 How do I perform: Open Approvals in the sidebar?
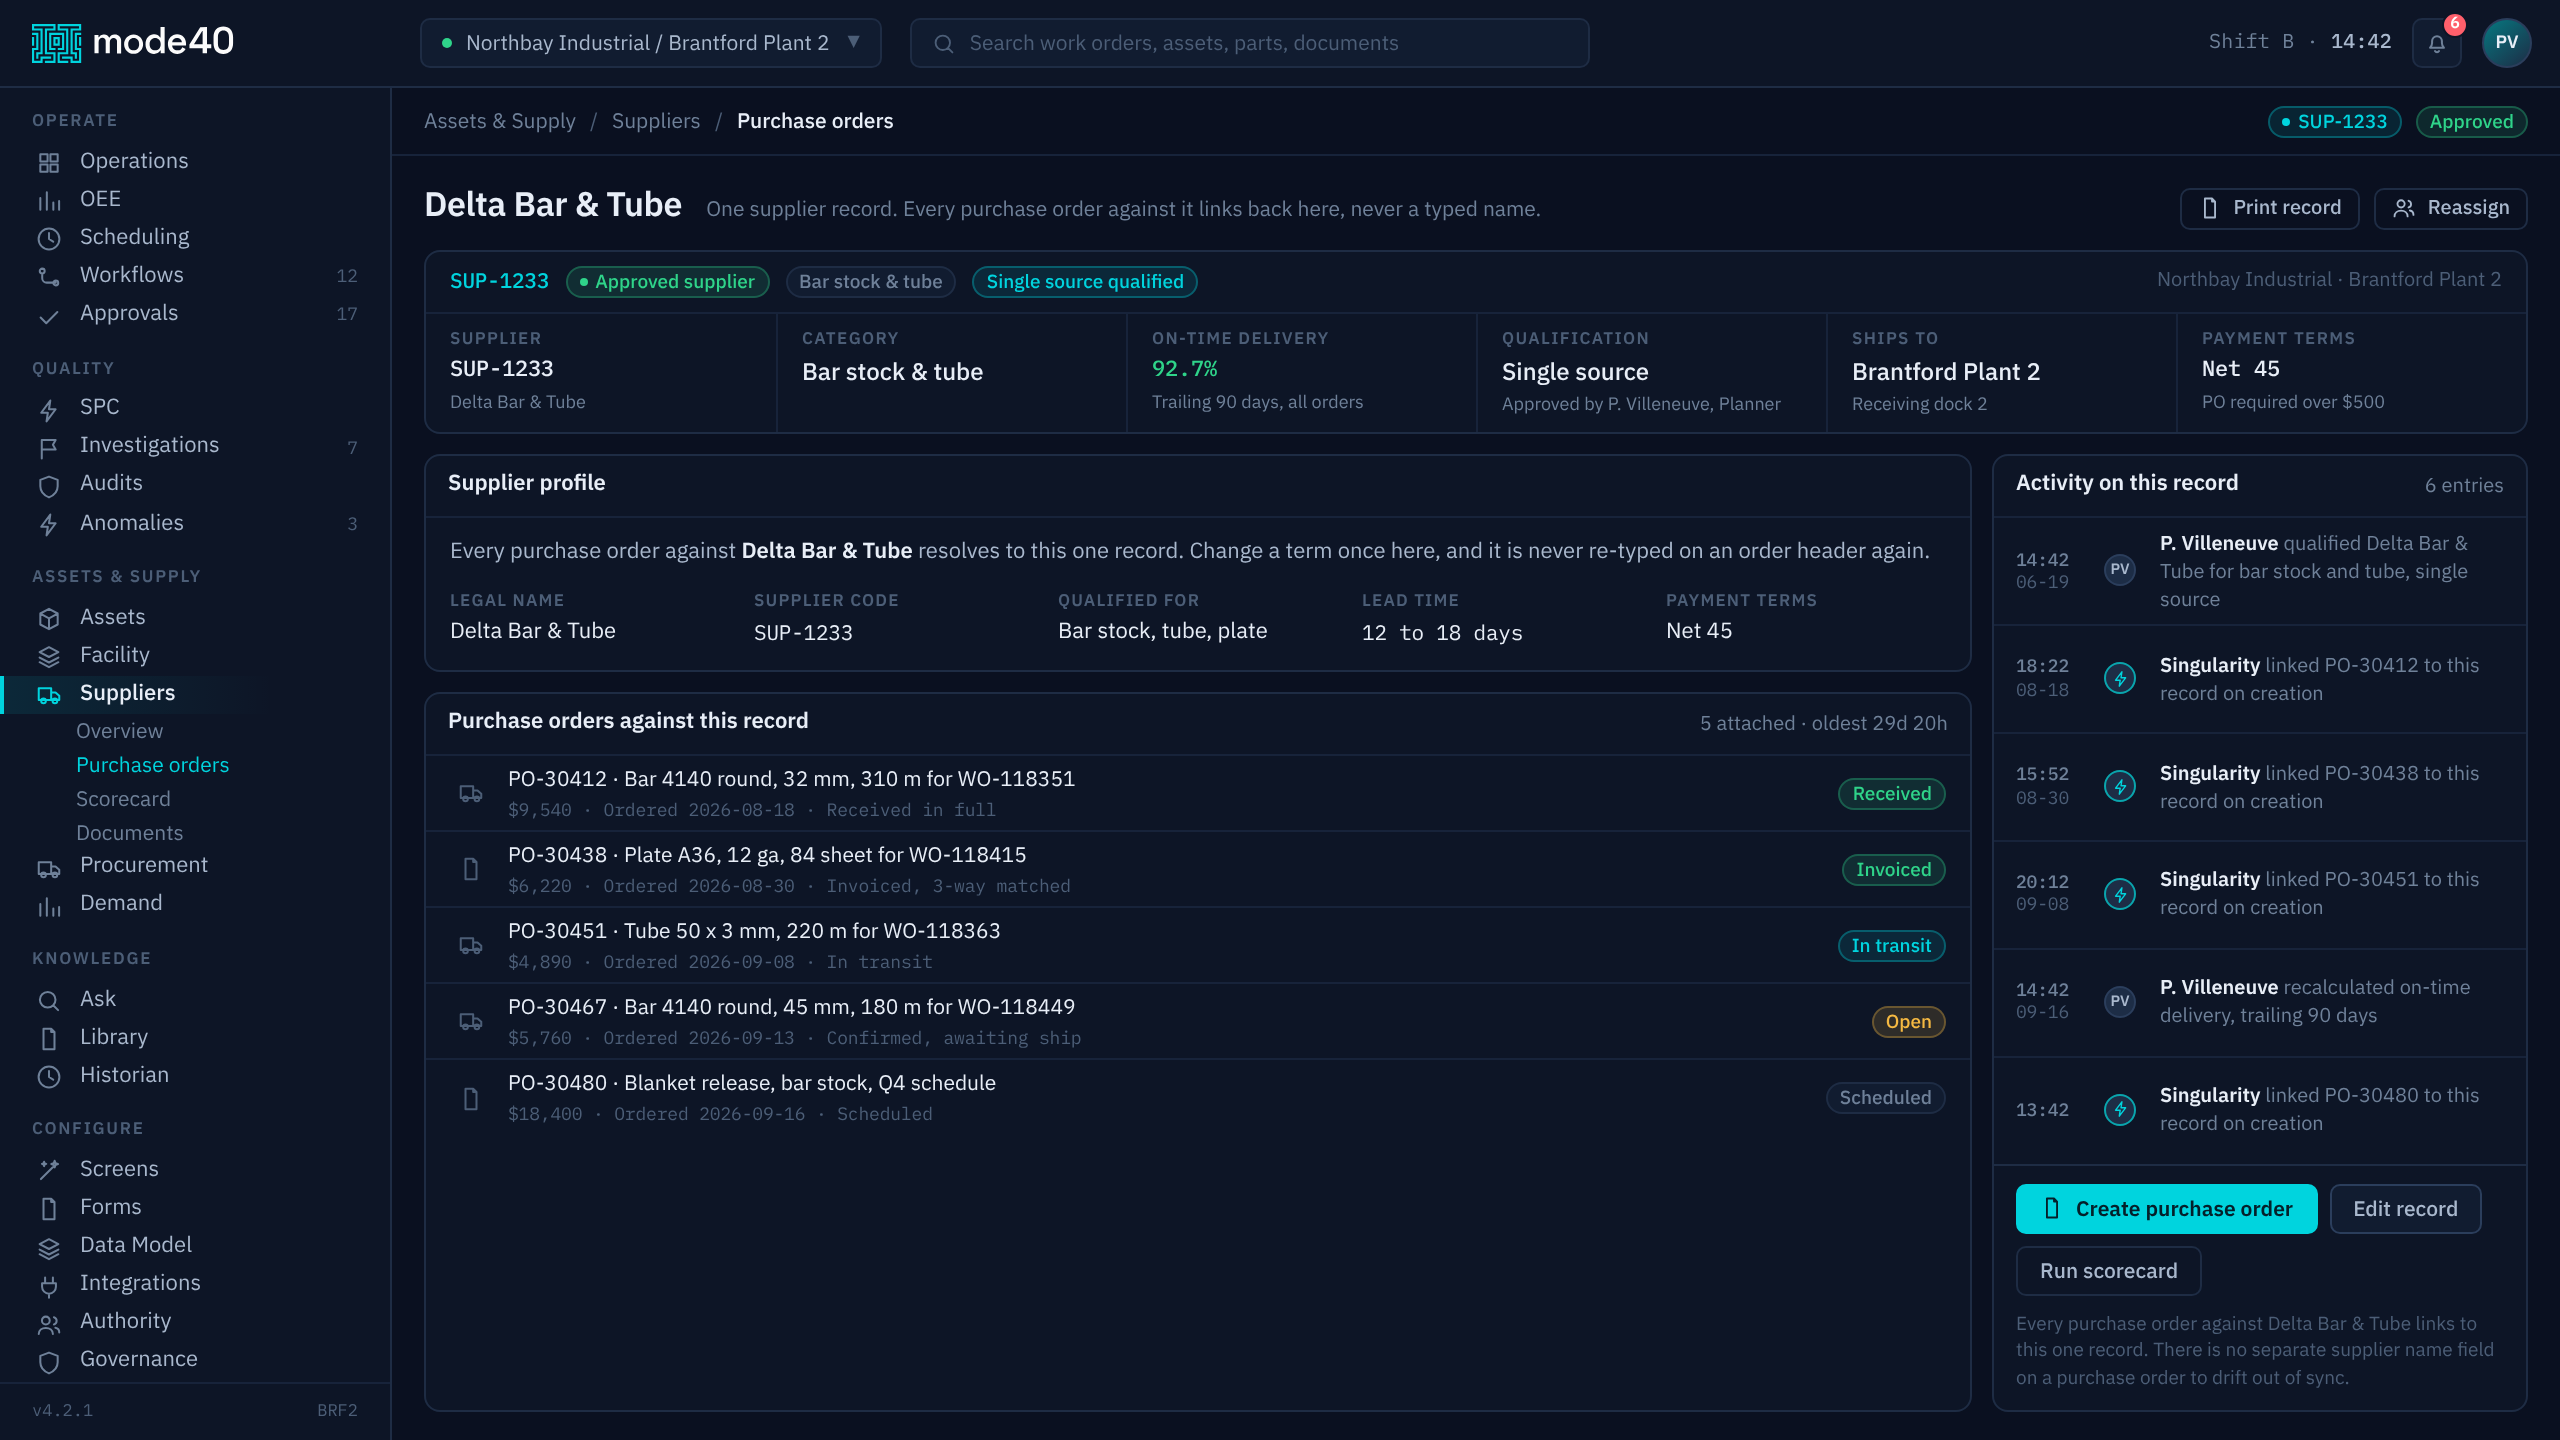[196, 313]
